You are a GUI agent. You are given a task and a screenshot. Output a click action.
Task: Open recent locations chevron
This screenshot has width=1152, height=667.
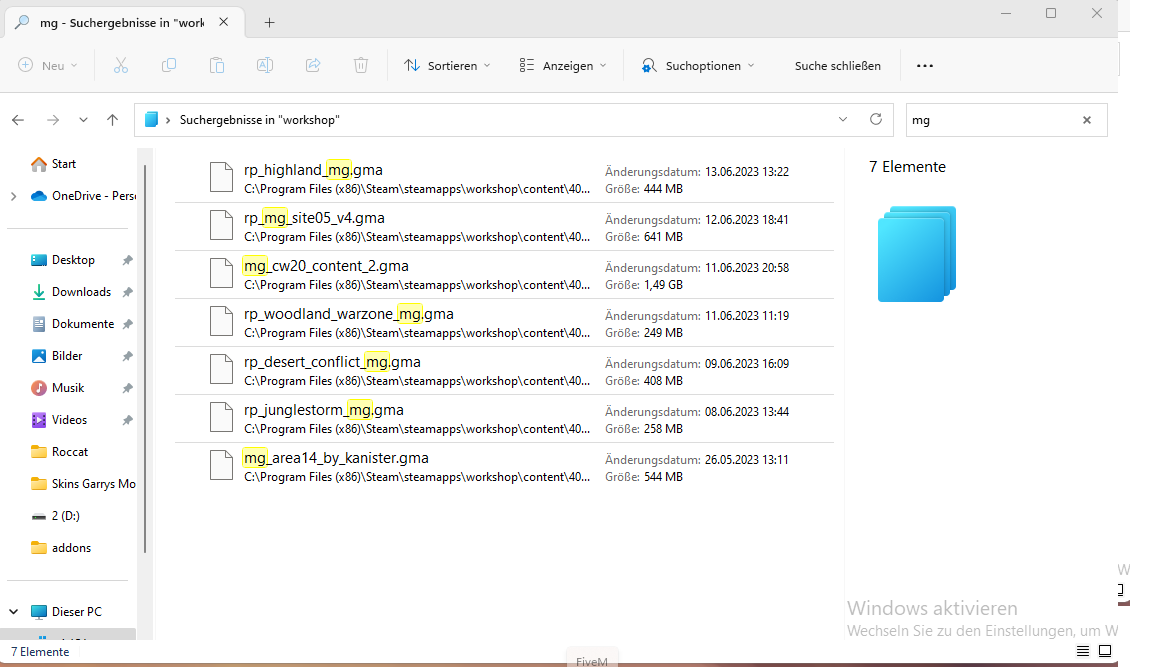pyautogui.click(x=83, y=120)
